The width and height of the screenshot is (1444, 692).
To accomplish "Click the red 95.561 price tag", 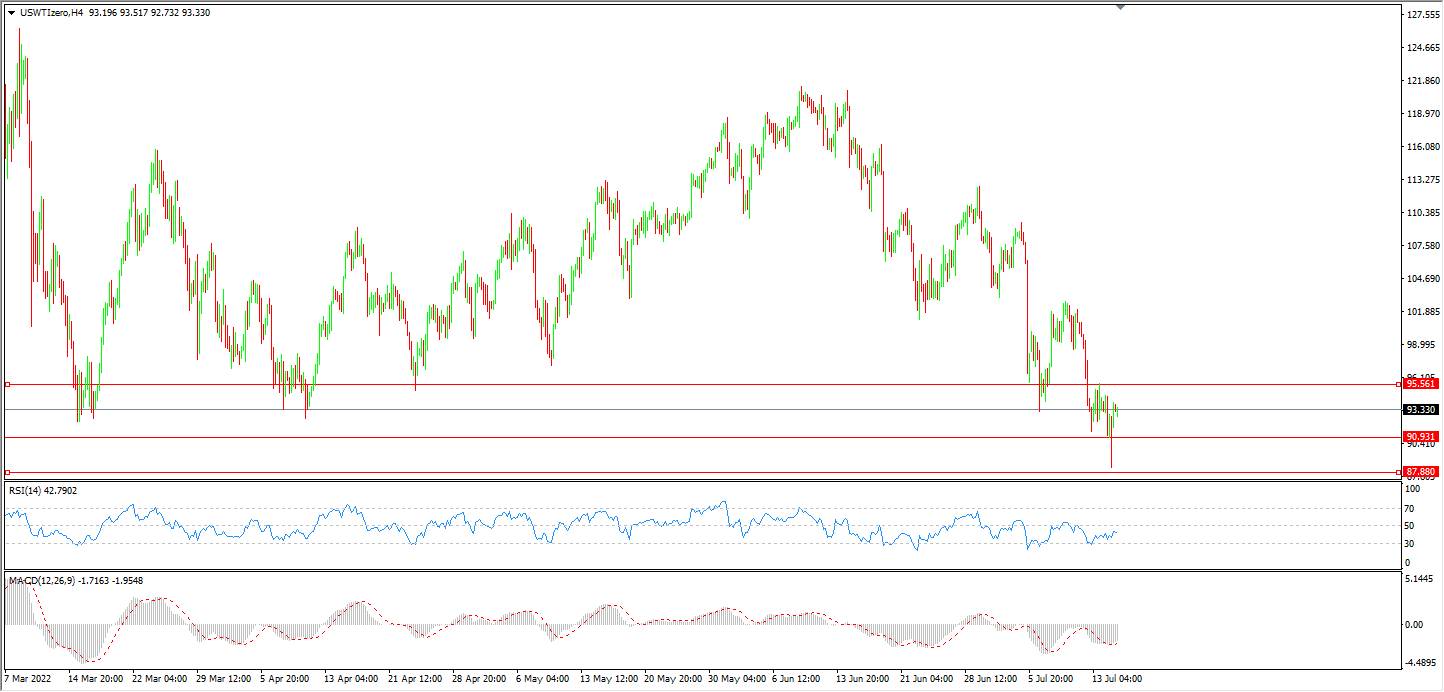I will [x=1421, y=384].
